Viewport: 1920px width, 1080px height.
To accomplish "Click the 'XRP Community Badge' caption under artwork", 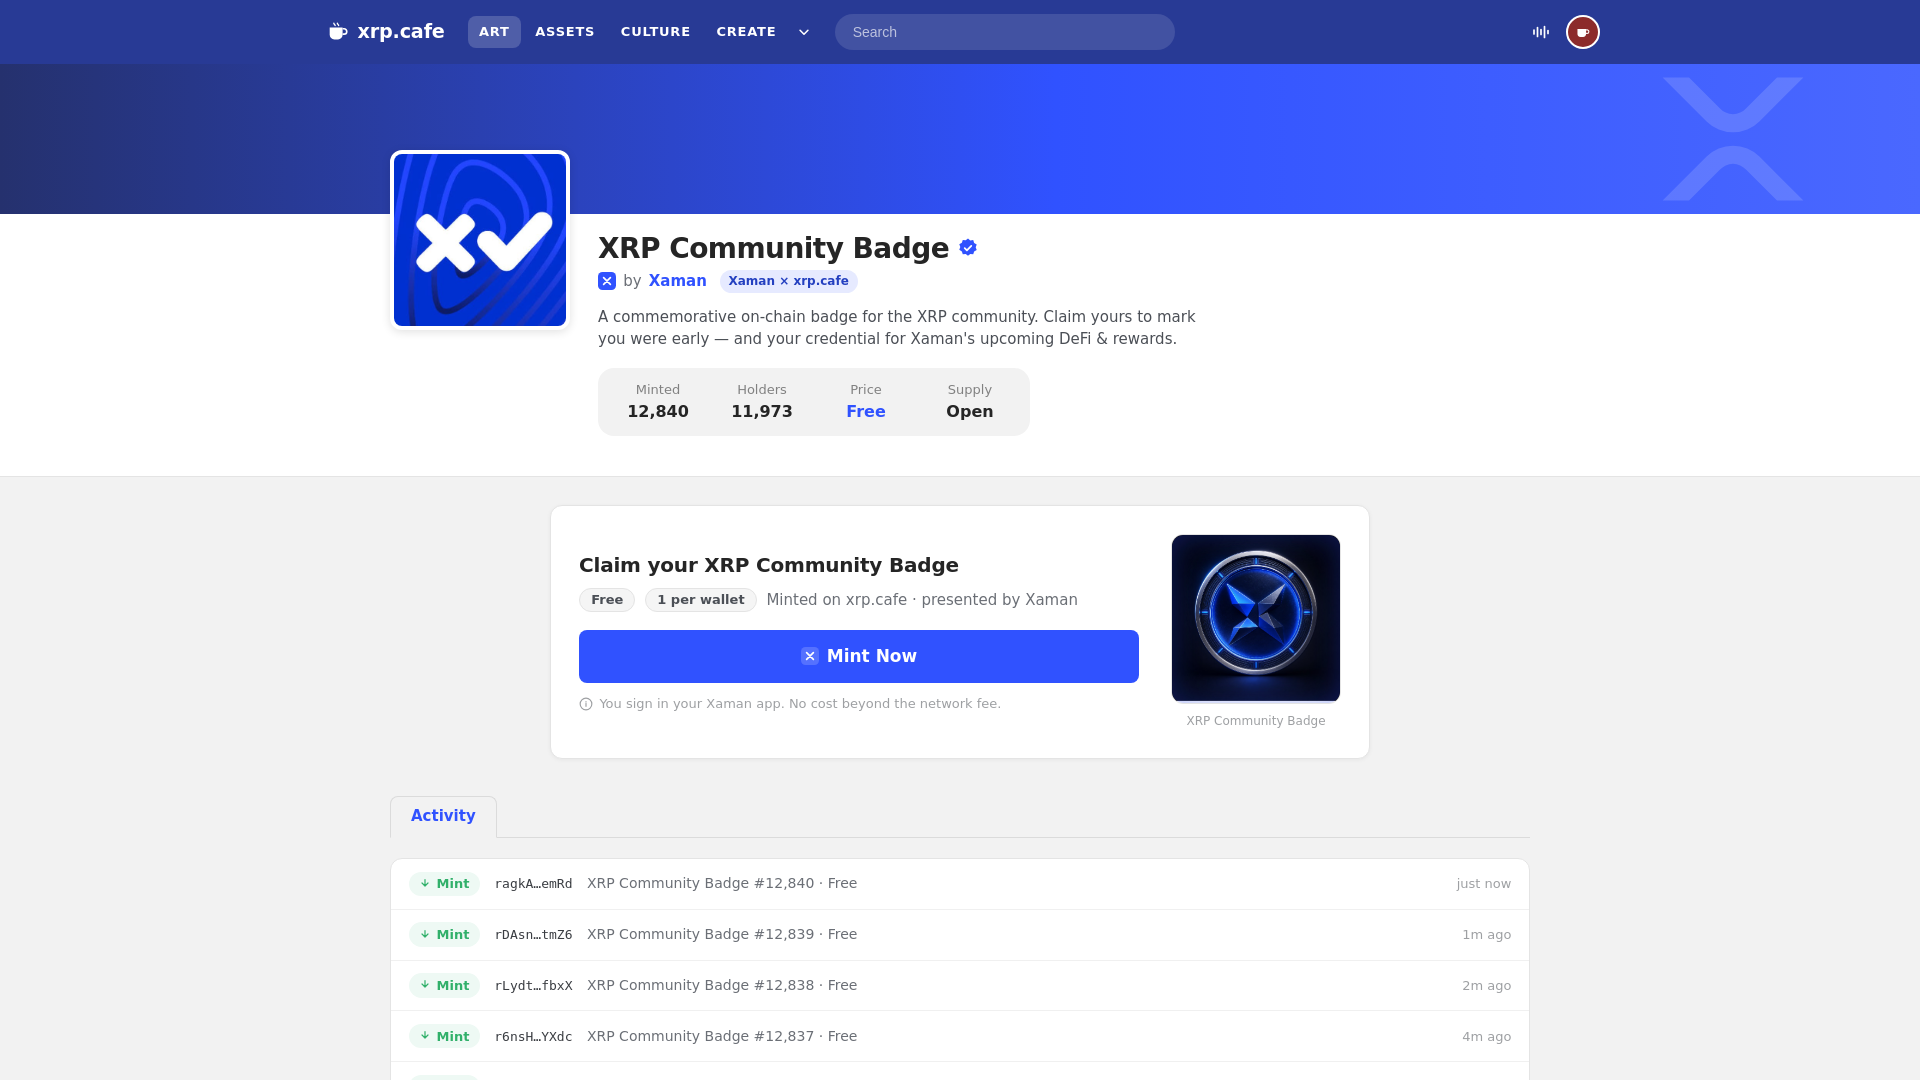I will pos(1256,721).
